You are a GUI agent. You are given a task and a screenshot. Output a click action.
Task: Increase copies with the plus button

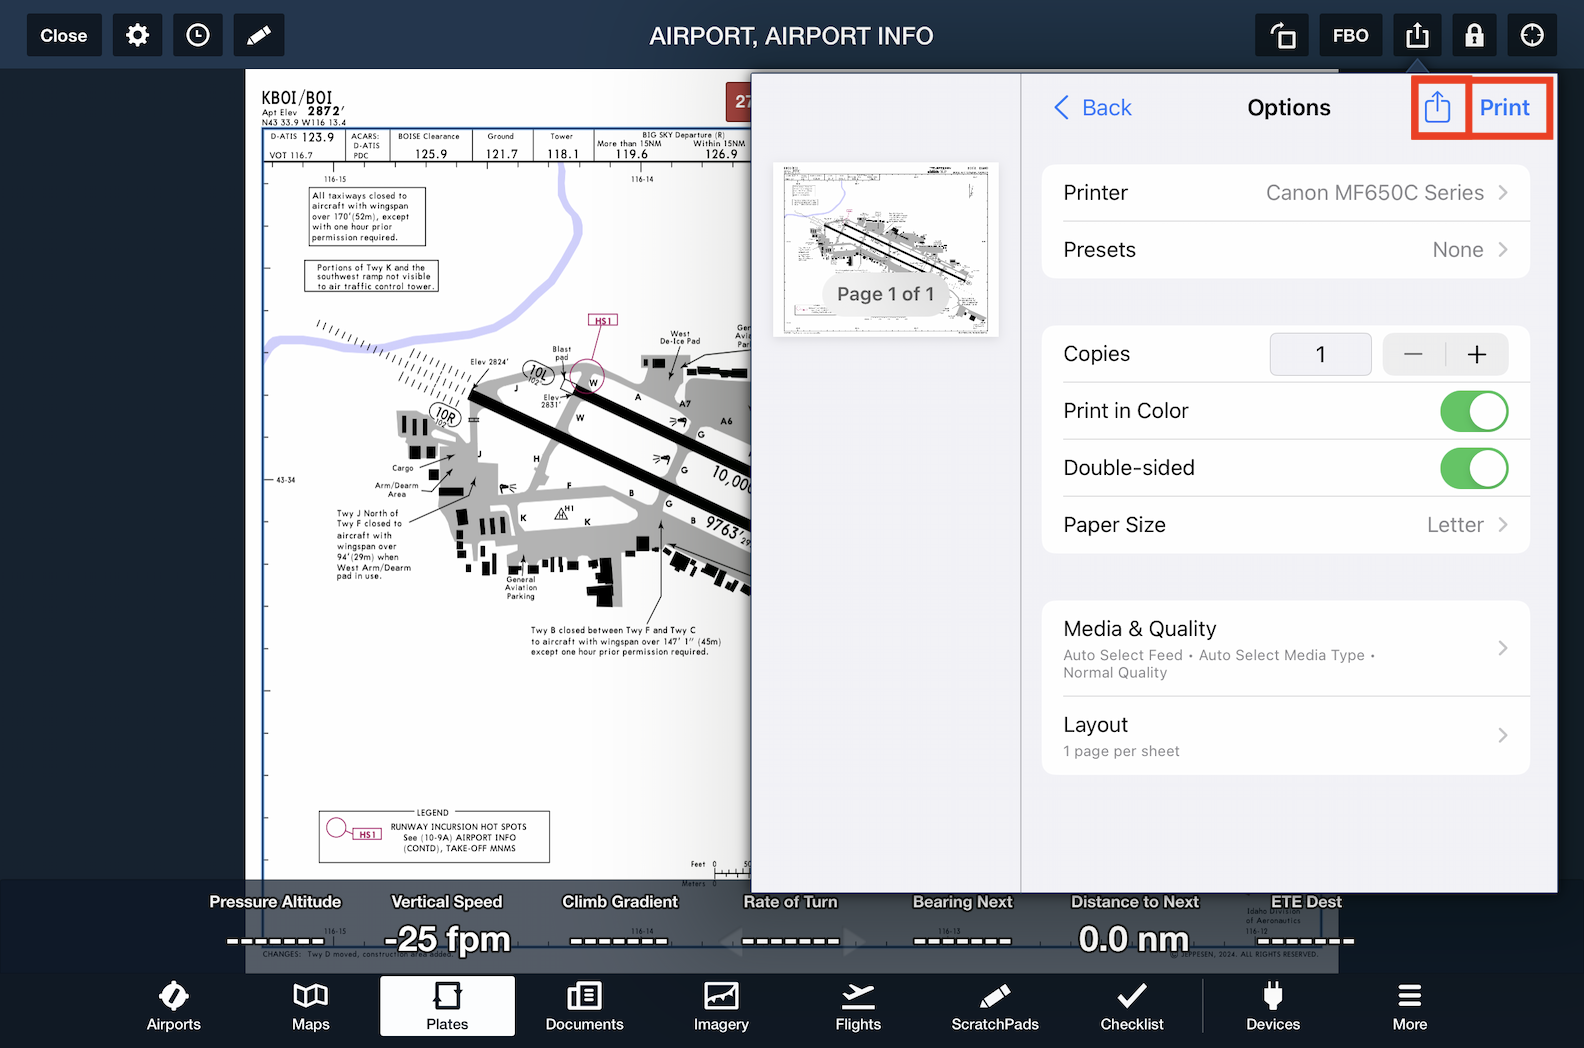pyautogui.click(x=1476, y=354)
